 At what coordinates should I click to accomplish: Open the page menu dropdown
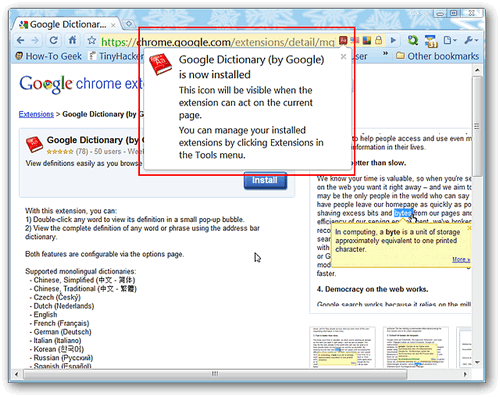[x=450, y=41]
